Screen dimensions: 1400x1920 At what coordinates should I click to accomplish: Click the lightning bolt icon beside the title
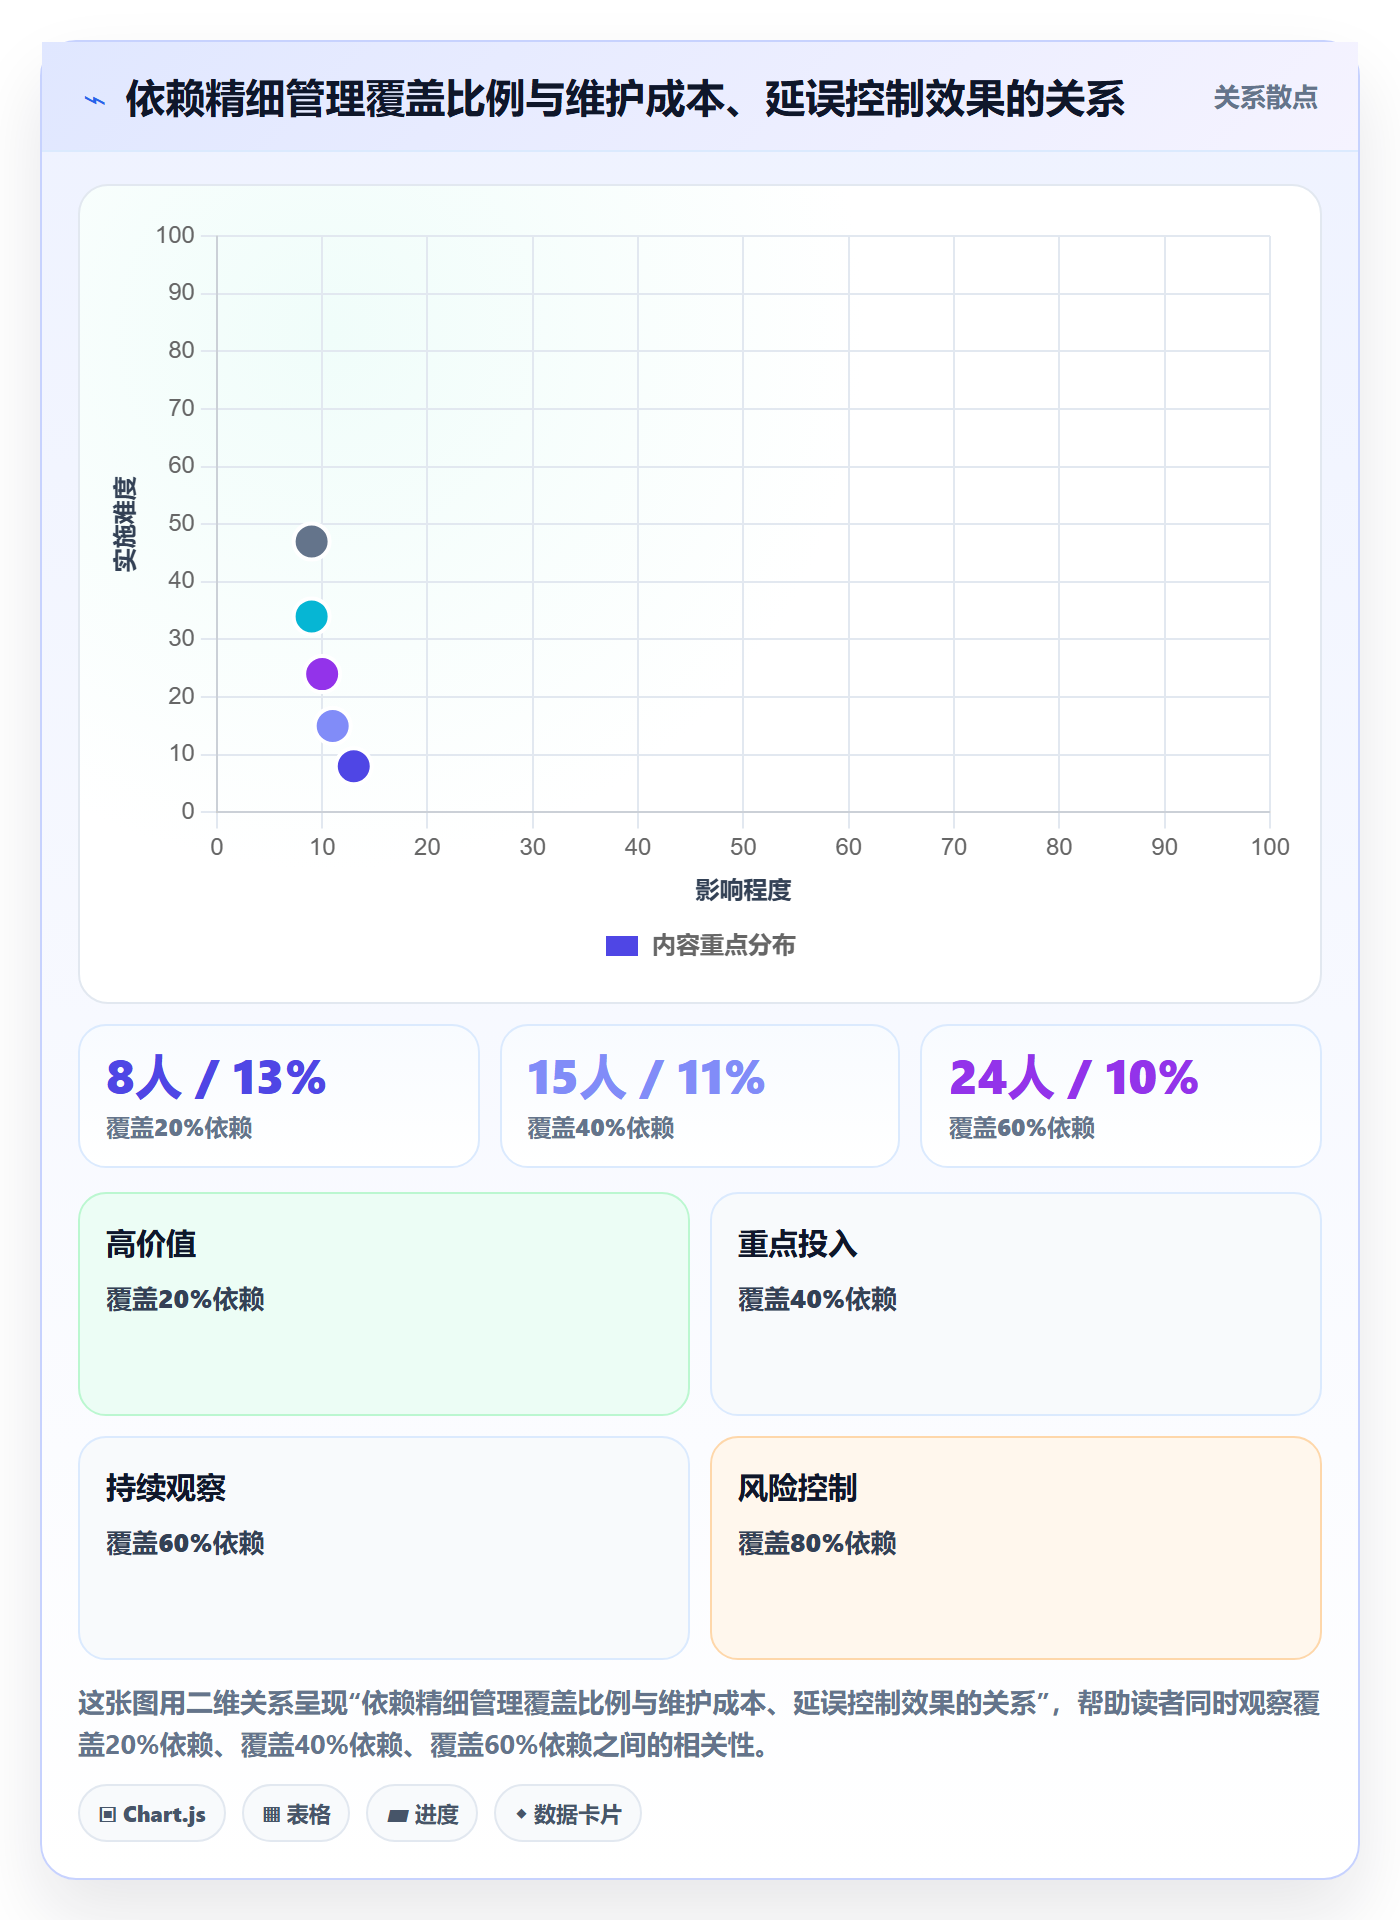95,100
